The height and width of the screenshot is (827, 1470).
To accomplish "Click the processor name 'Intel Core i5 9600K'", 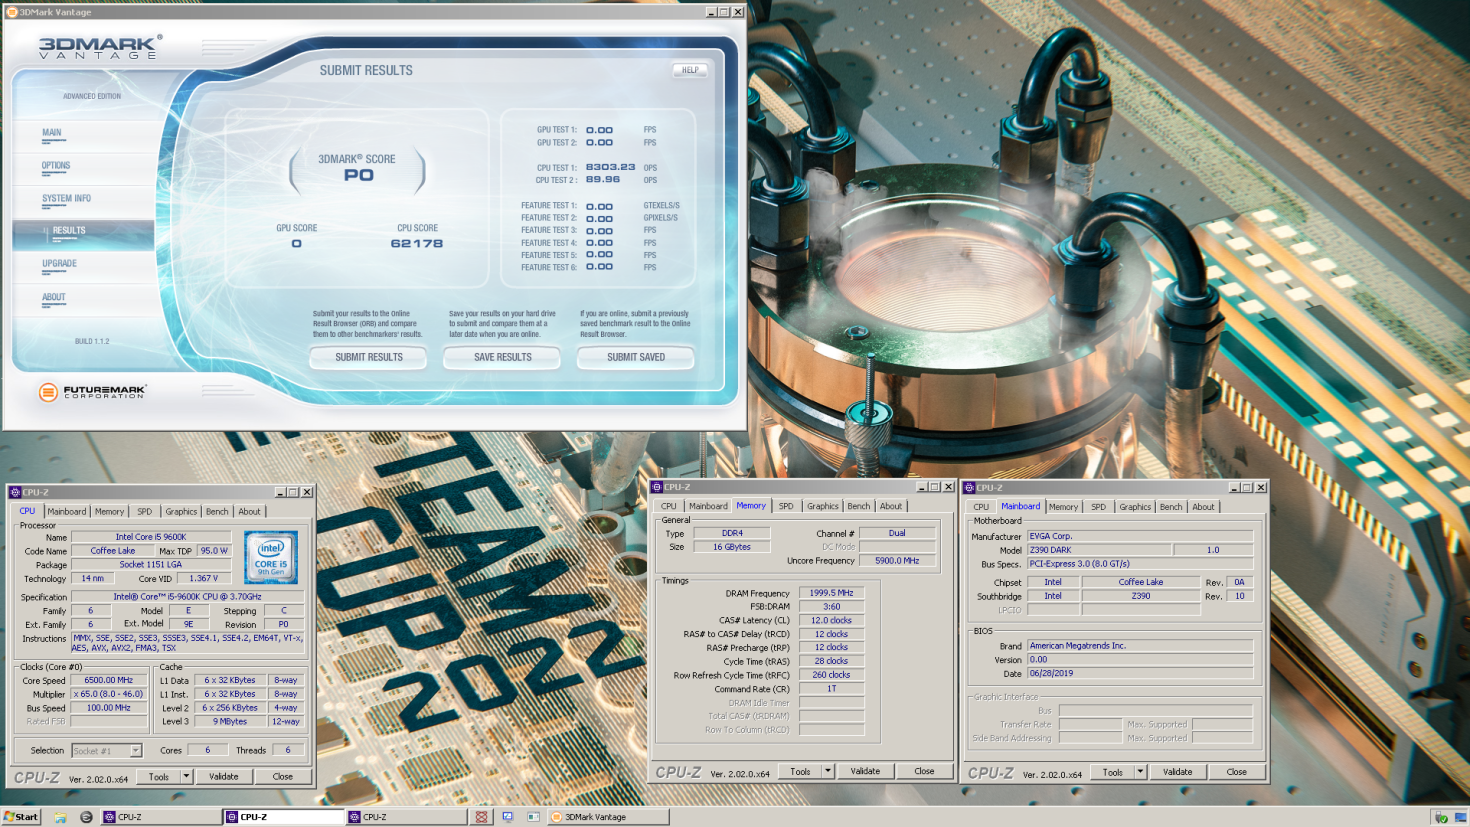I will [151, 537].
